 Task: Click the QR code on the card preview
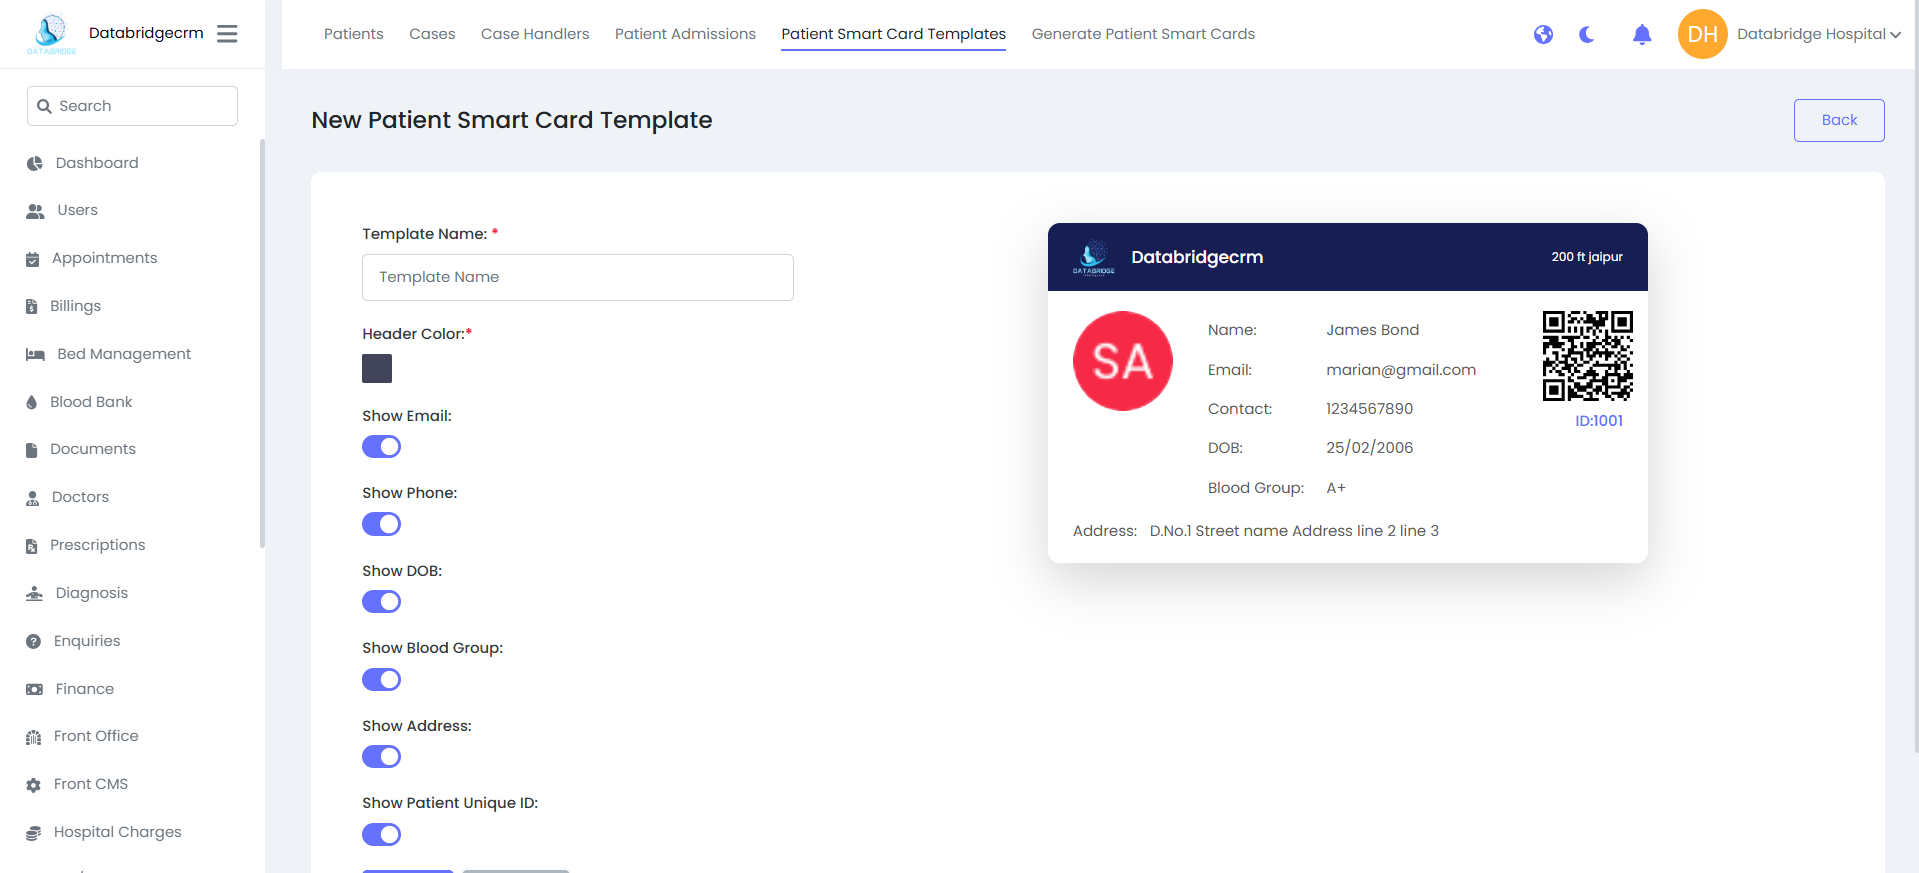pyautogui.click(x=1588, y=356)
